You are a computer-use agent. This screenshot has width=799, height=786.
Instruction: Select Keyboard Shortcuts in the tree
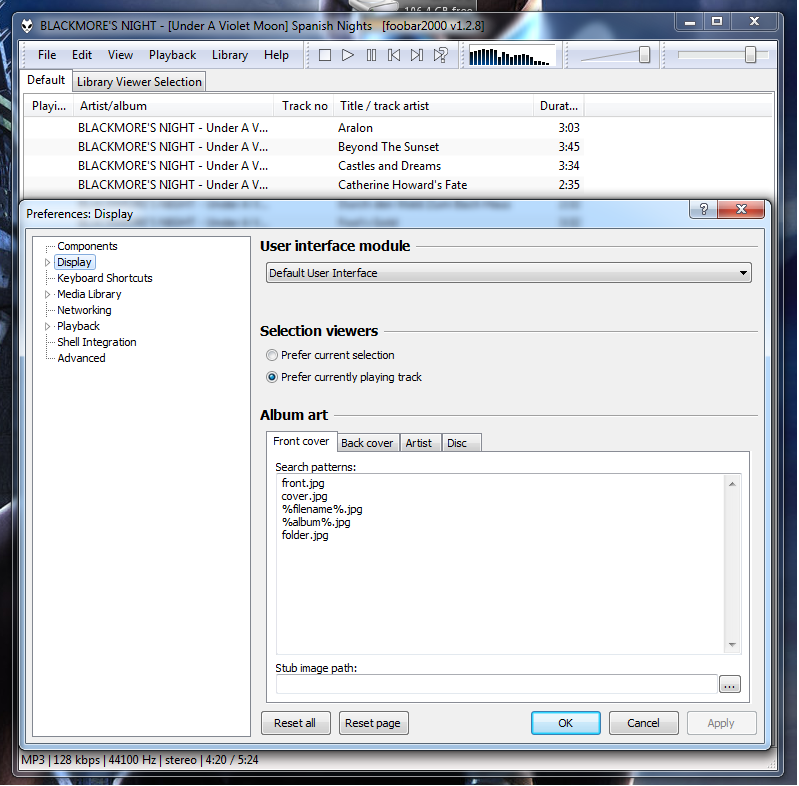104,278
